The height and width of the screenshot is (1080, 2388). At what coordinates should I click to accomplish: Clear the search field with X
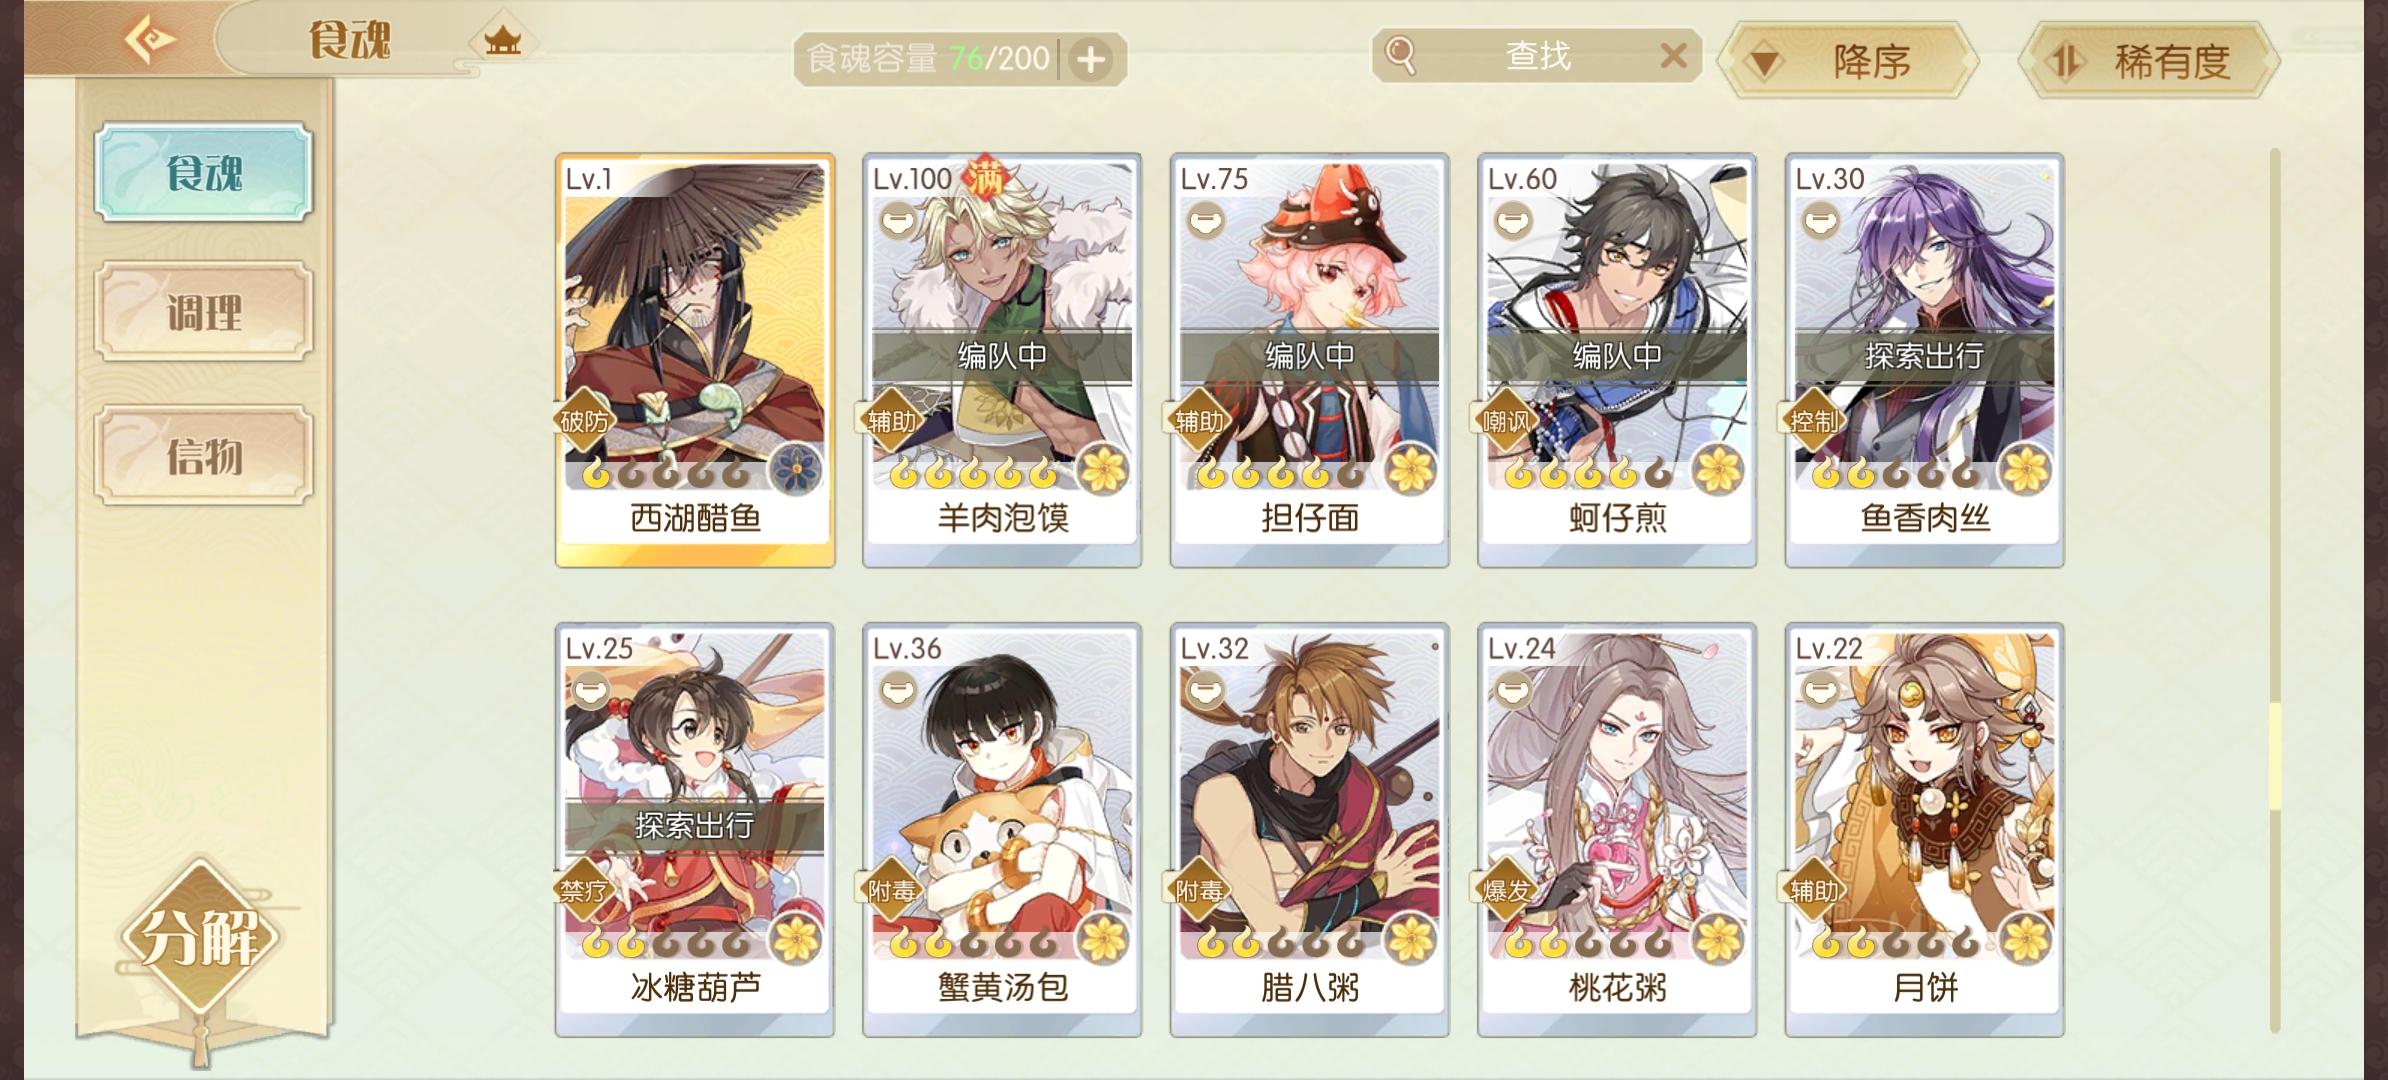tap(1673, 56)
